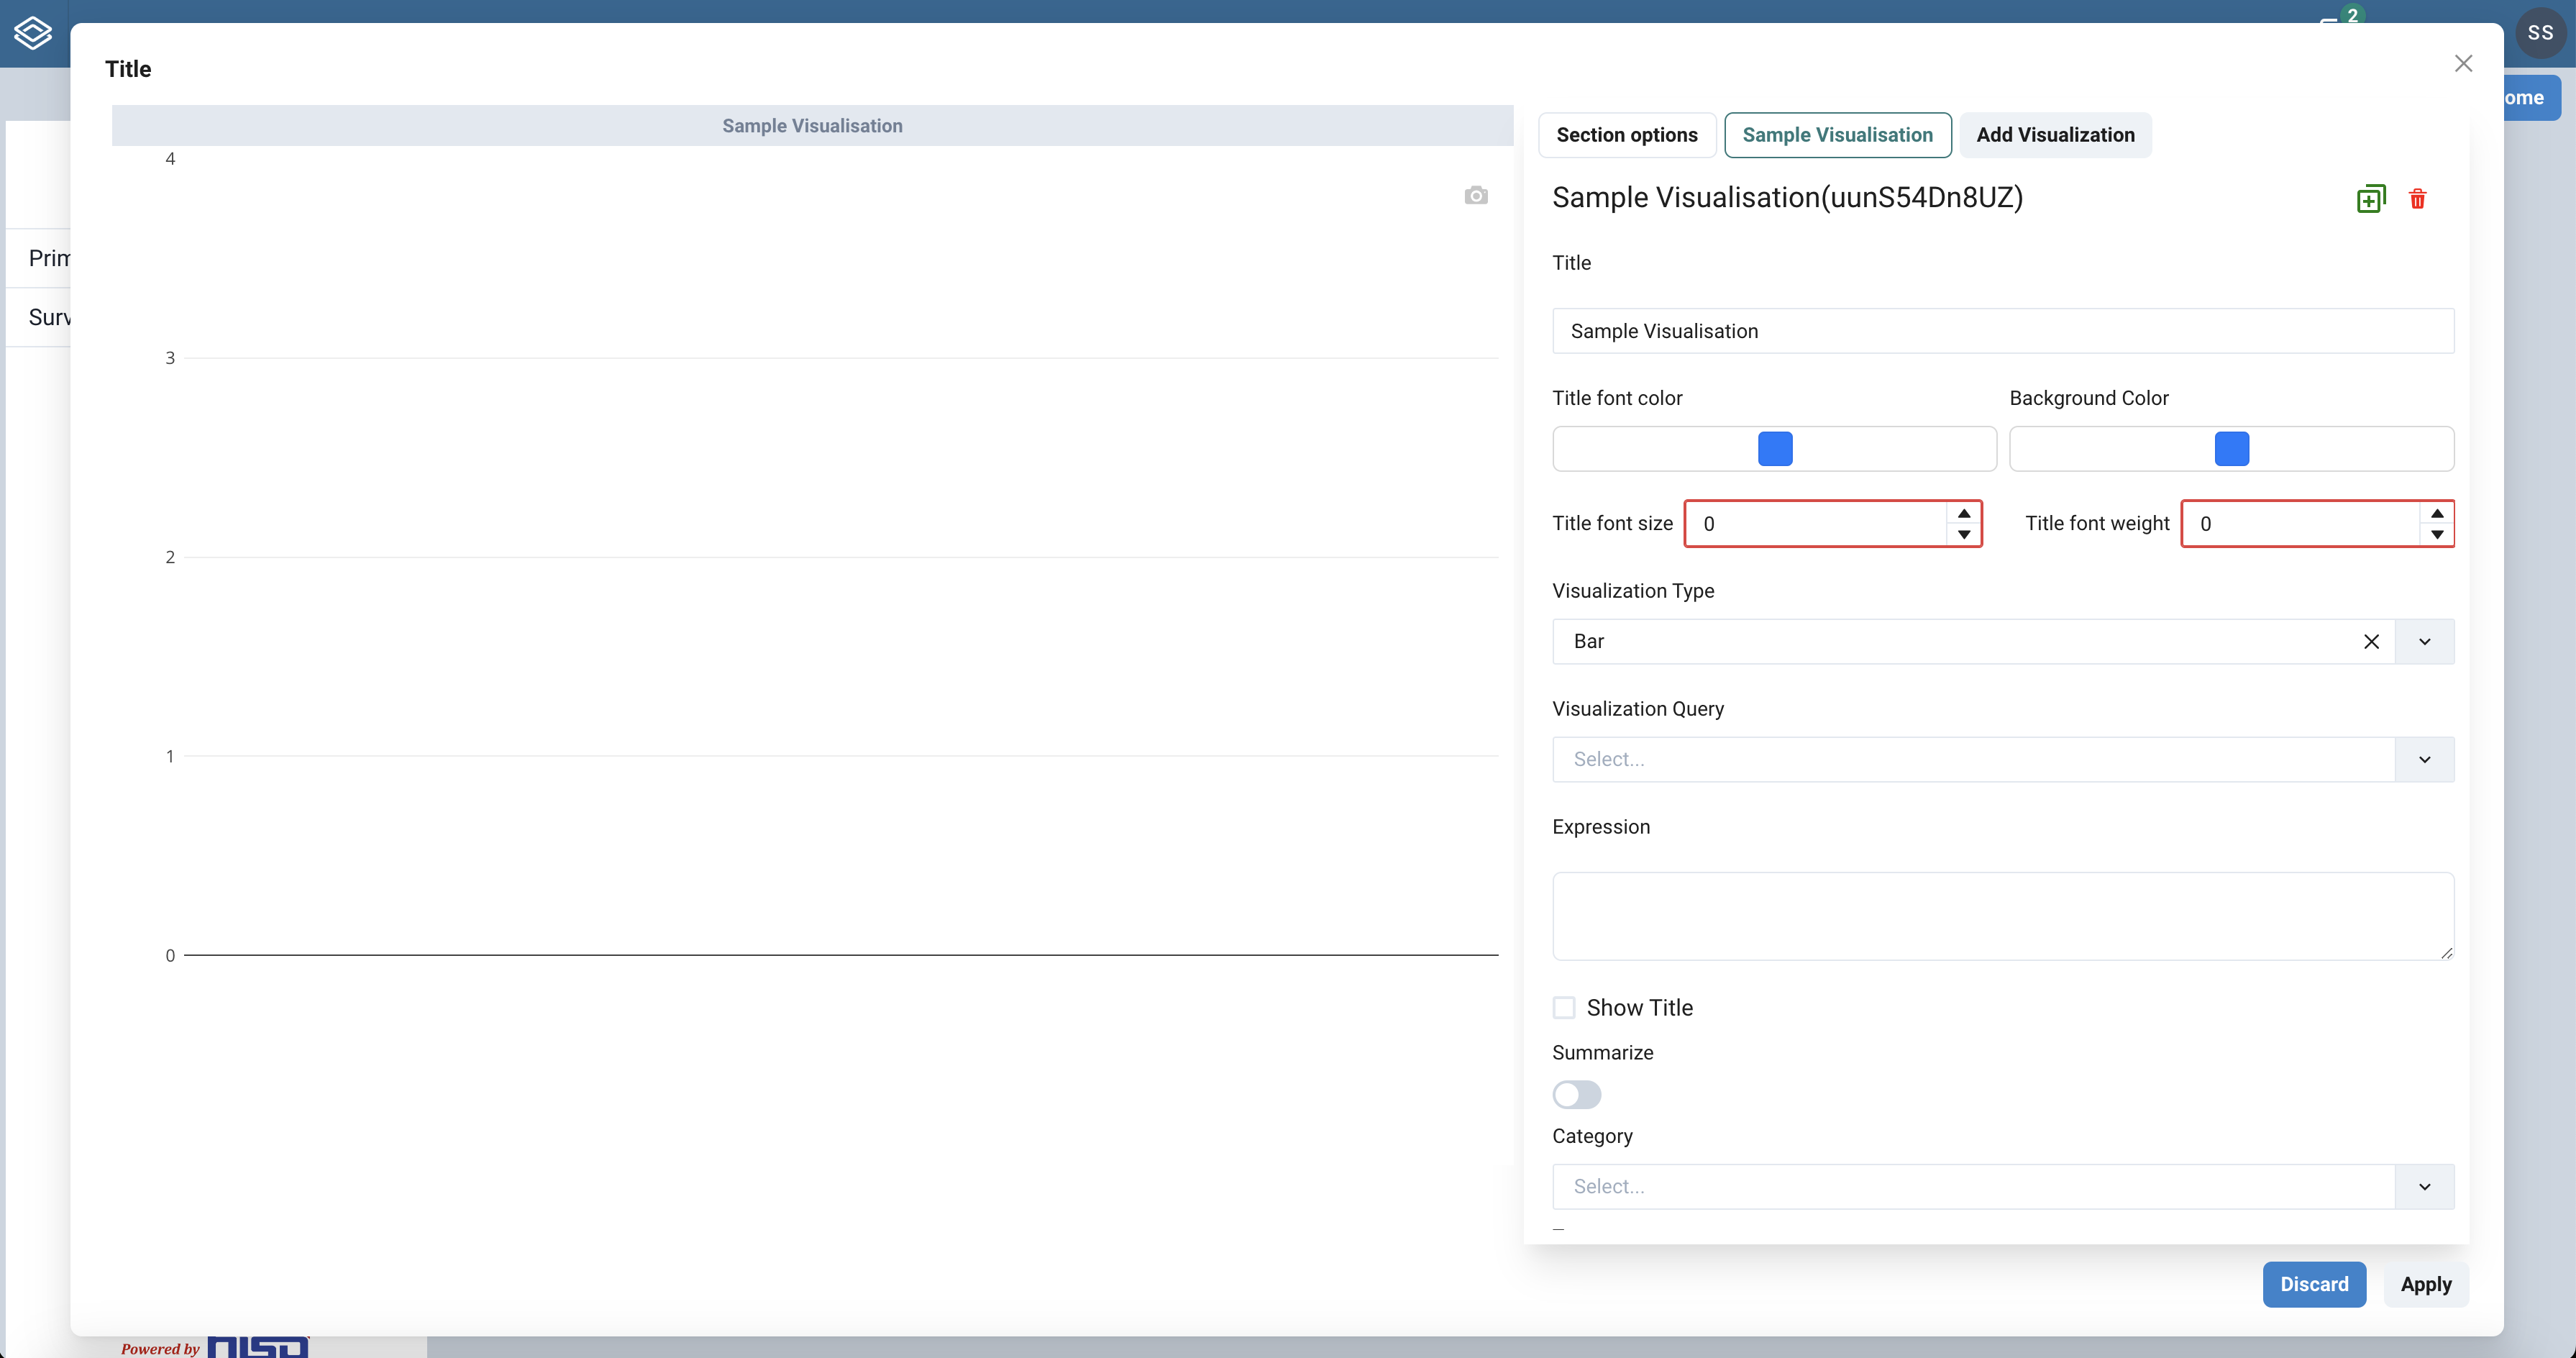Delete visualization using red trash icon
Screen dimensions: 2576x1358
point(2418,199)
